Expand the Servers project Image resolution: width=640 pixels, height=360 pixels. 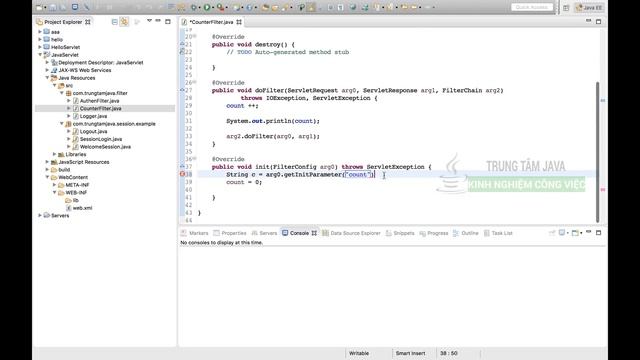click(x=40, y=216)
